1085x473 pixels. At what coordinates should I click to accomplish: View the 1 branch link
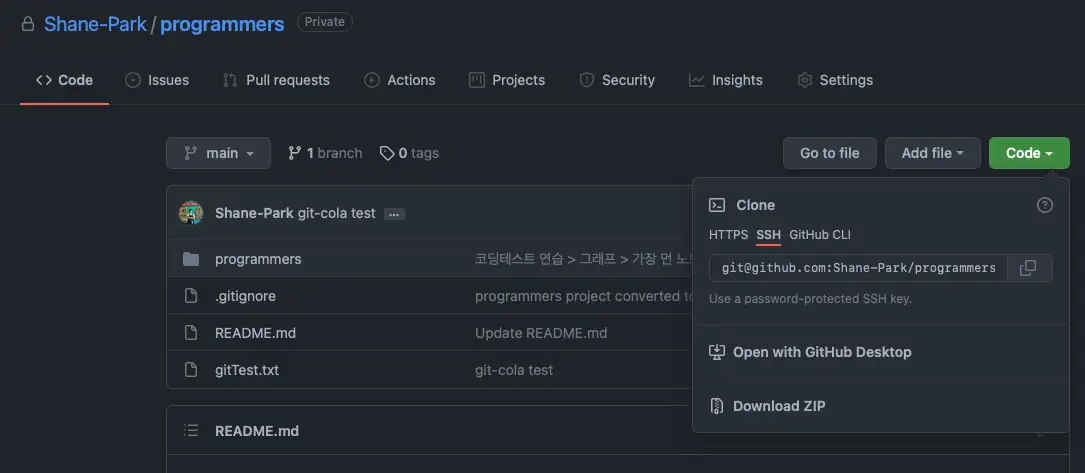coord(325,153)
